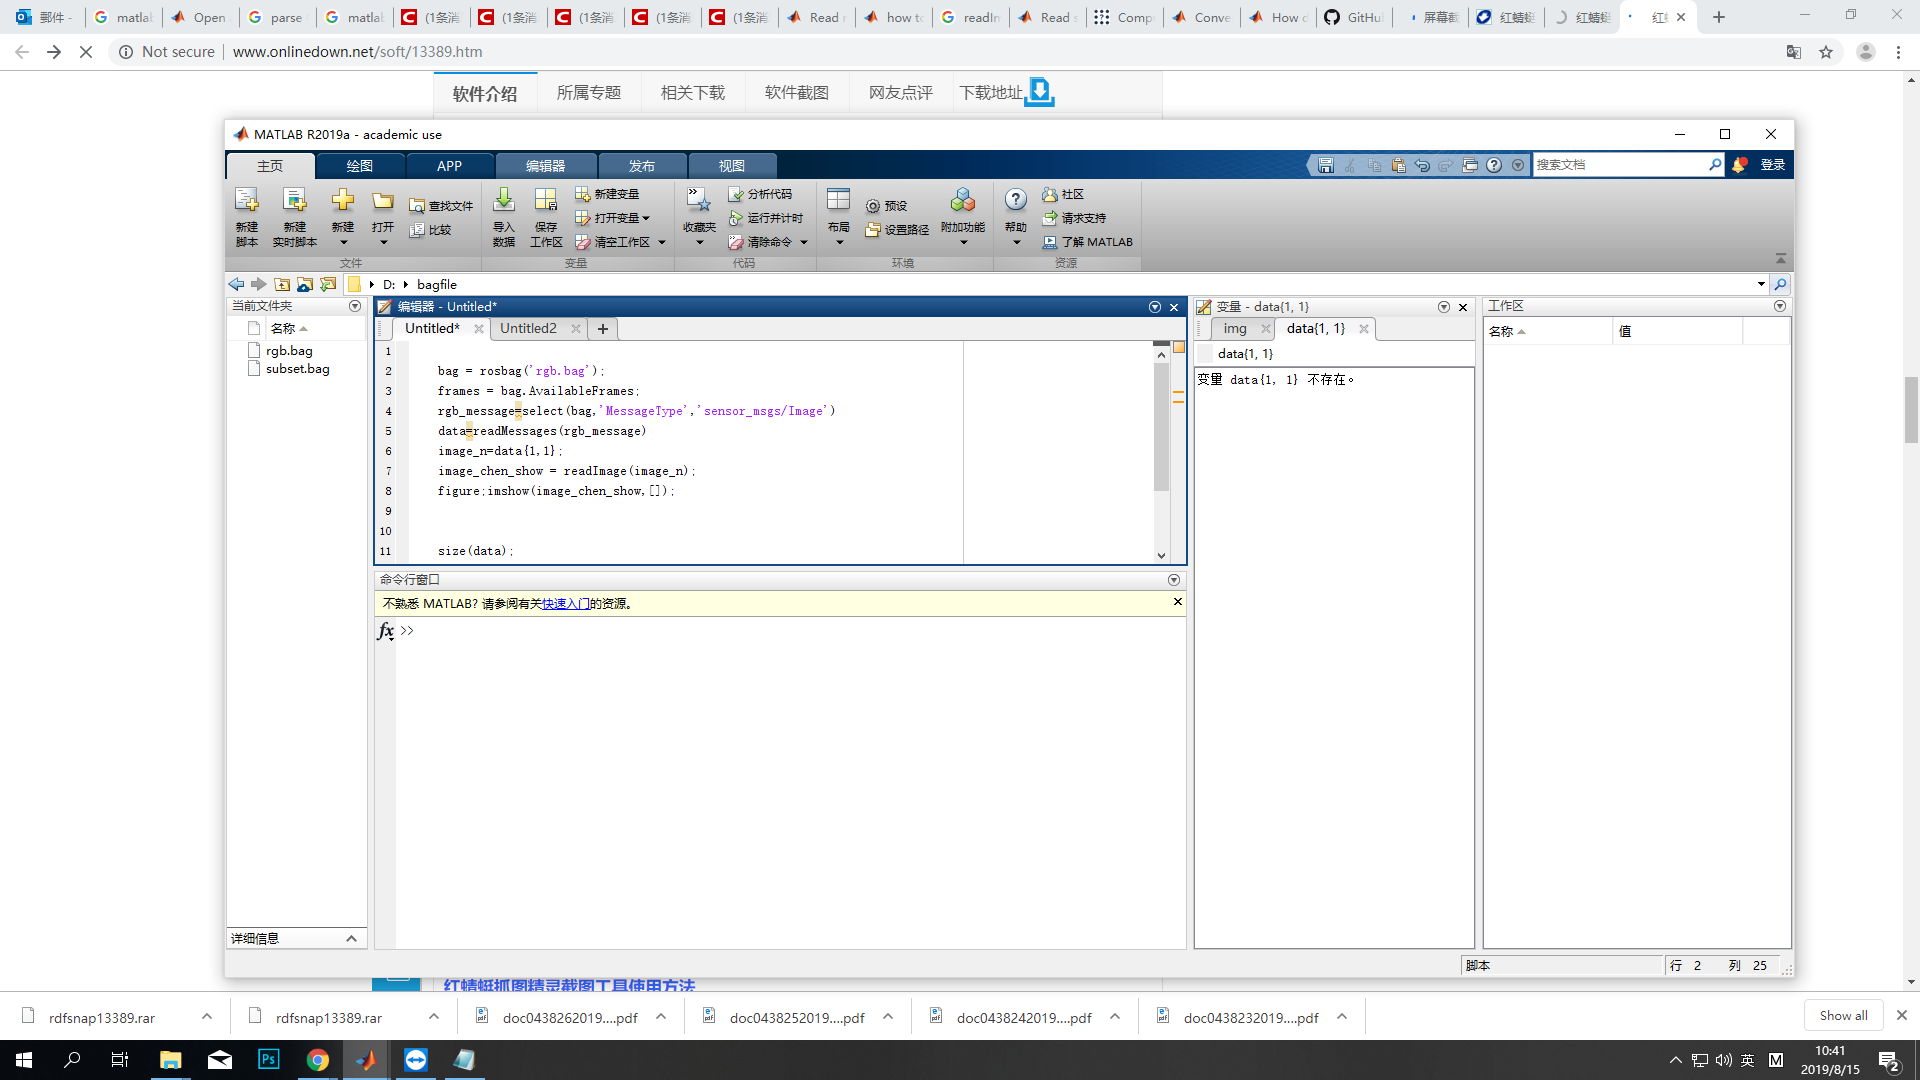Click the 新建脚本 new script icon
The height and width of the screenshot is (1080, 1920).
246,201
